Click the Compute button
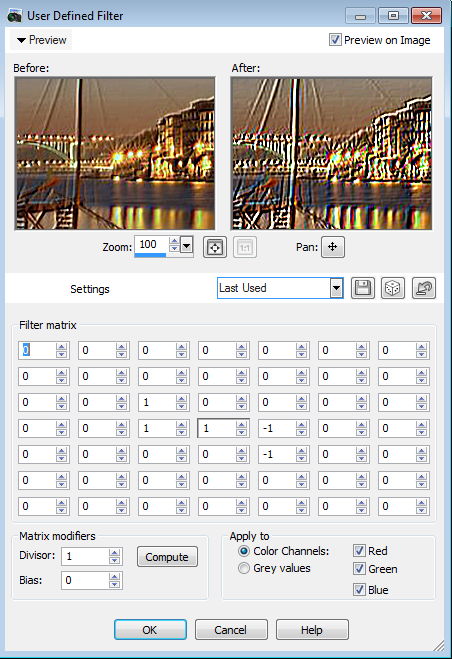 click(x=167, y=557)
